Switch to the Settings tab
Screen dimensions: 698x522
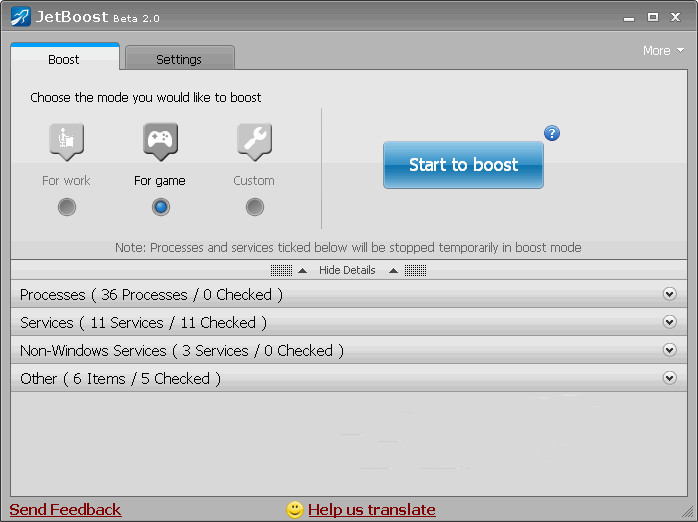179,58
